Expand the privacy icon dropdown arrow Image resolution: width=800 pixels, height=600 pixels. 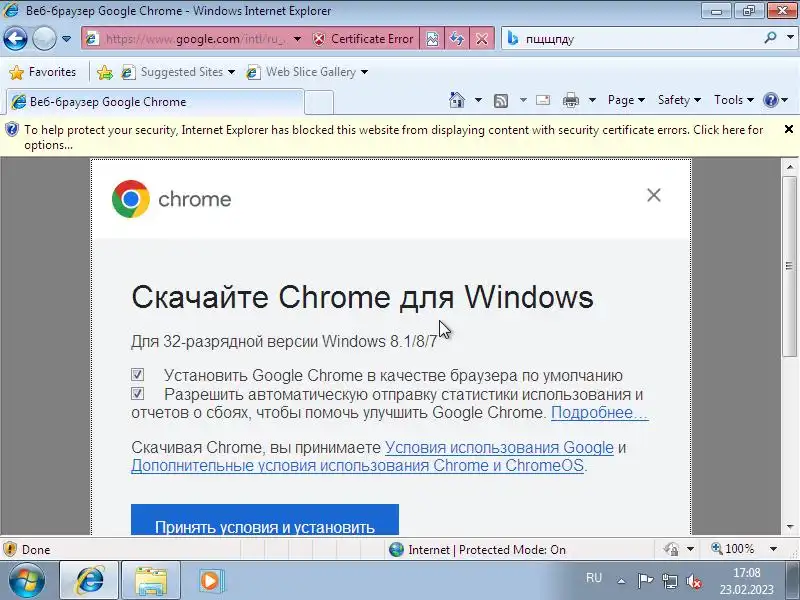(690, 549)
